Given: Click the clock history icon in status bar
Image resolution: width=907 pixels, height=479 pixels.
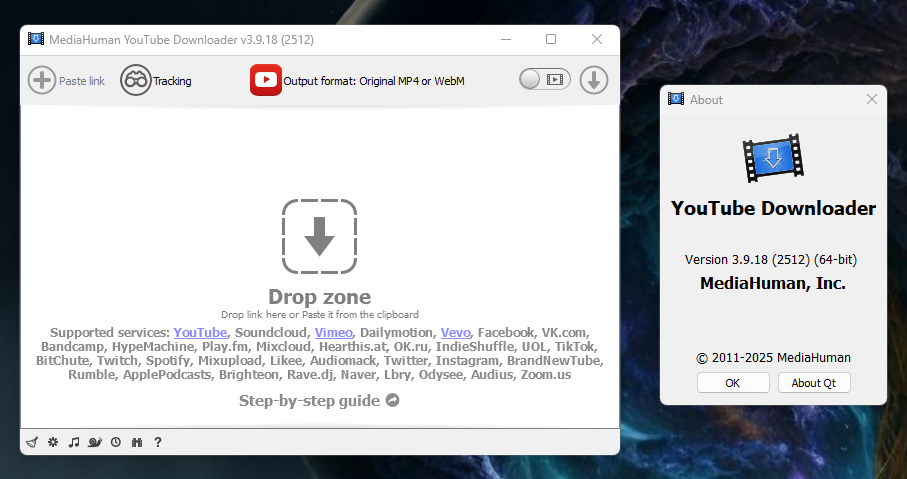Looking at the screenshot, I should tap(116, 442).
